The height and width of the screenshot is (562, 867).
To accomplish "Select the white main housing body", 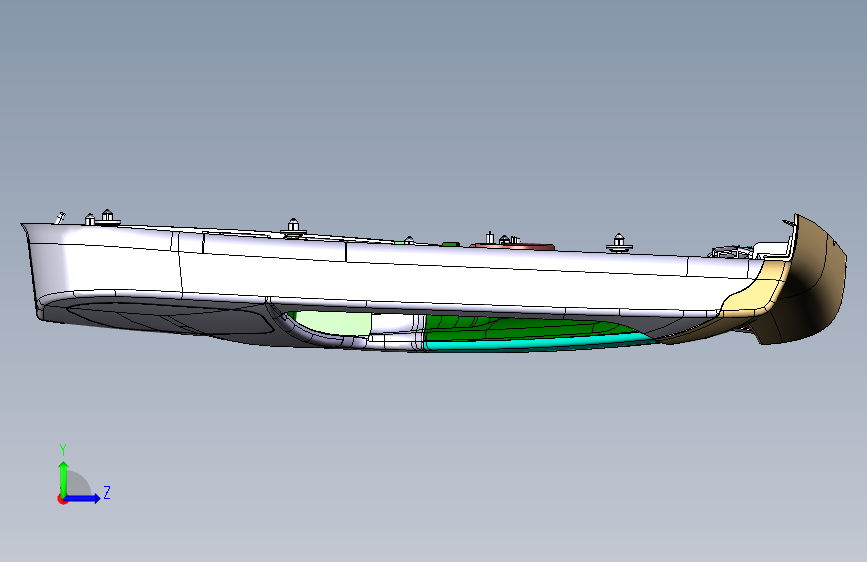I will [387, 277].
